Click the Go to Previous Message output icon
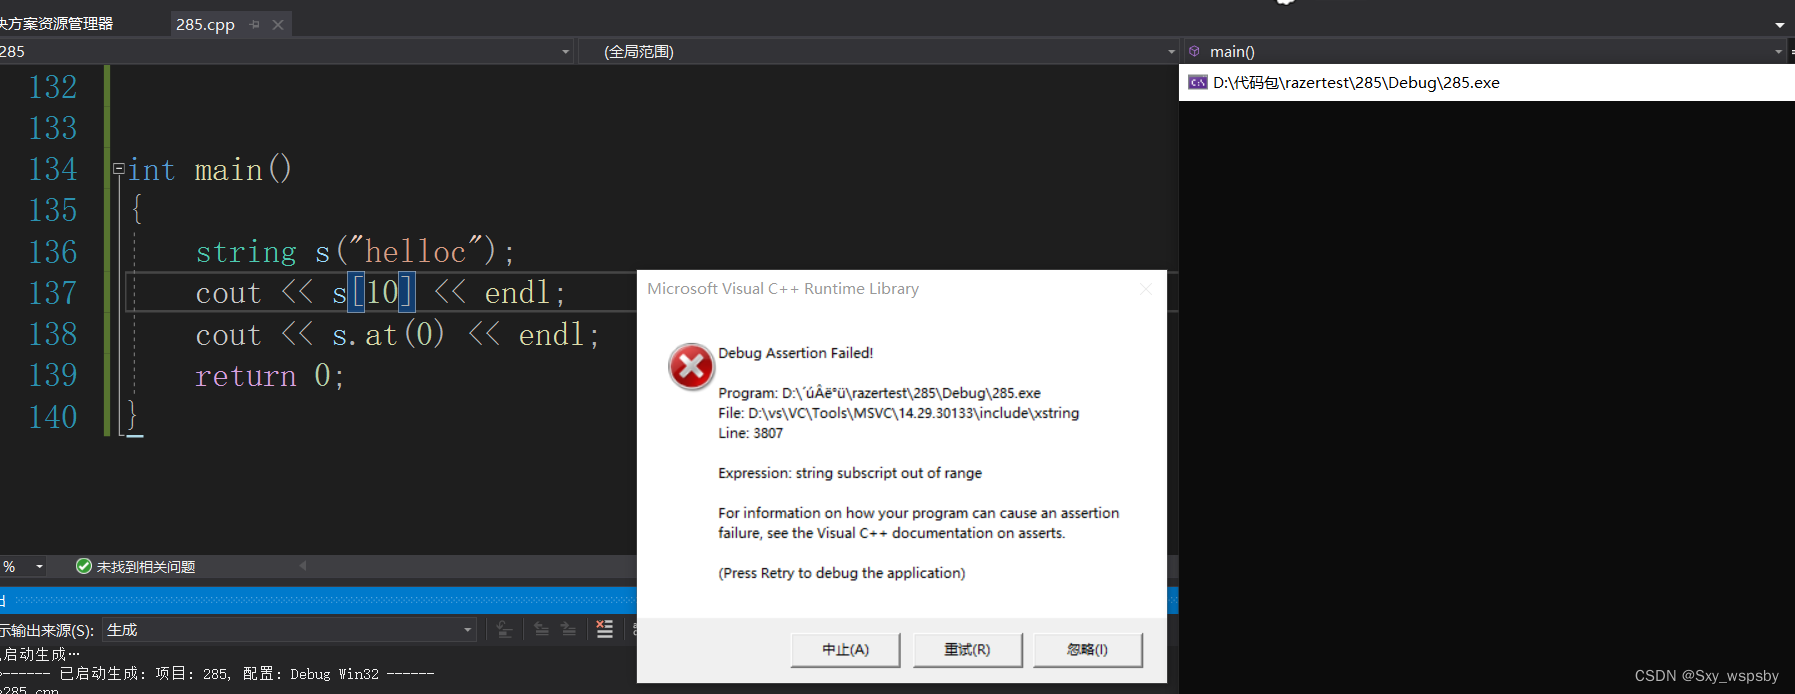1795x694 pixels. point(541,629)
